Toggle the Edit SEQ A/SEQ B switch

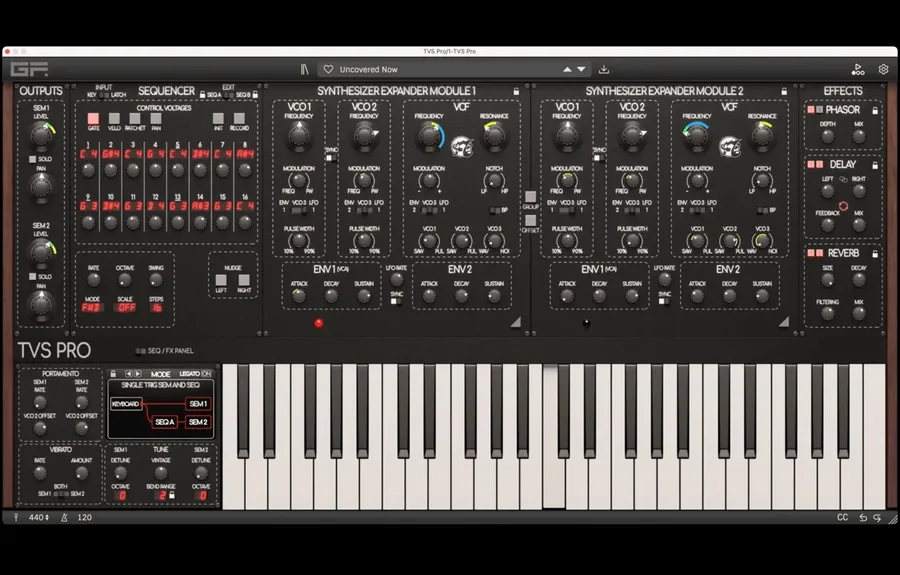tap(228, 95)
